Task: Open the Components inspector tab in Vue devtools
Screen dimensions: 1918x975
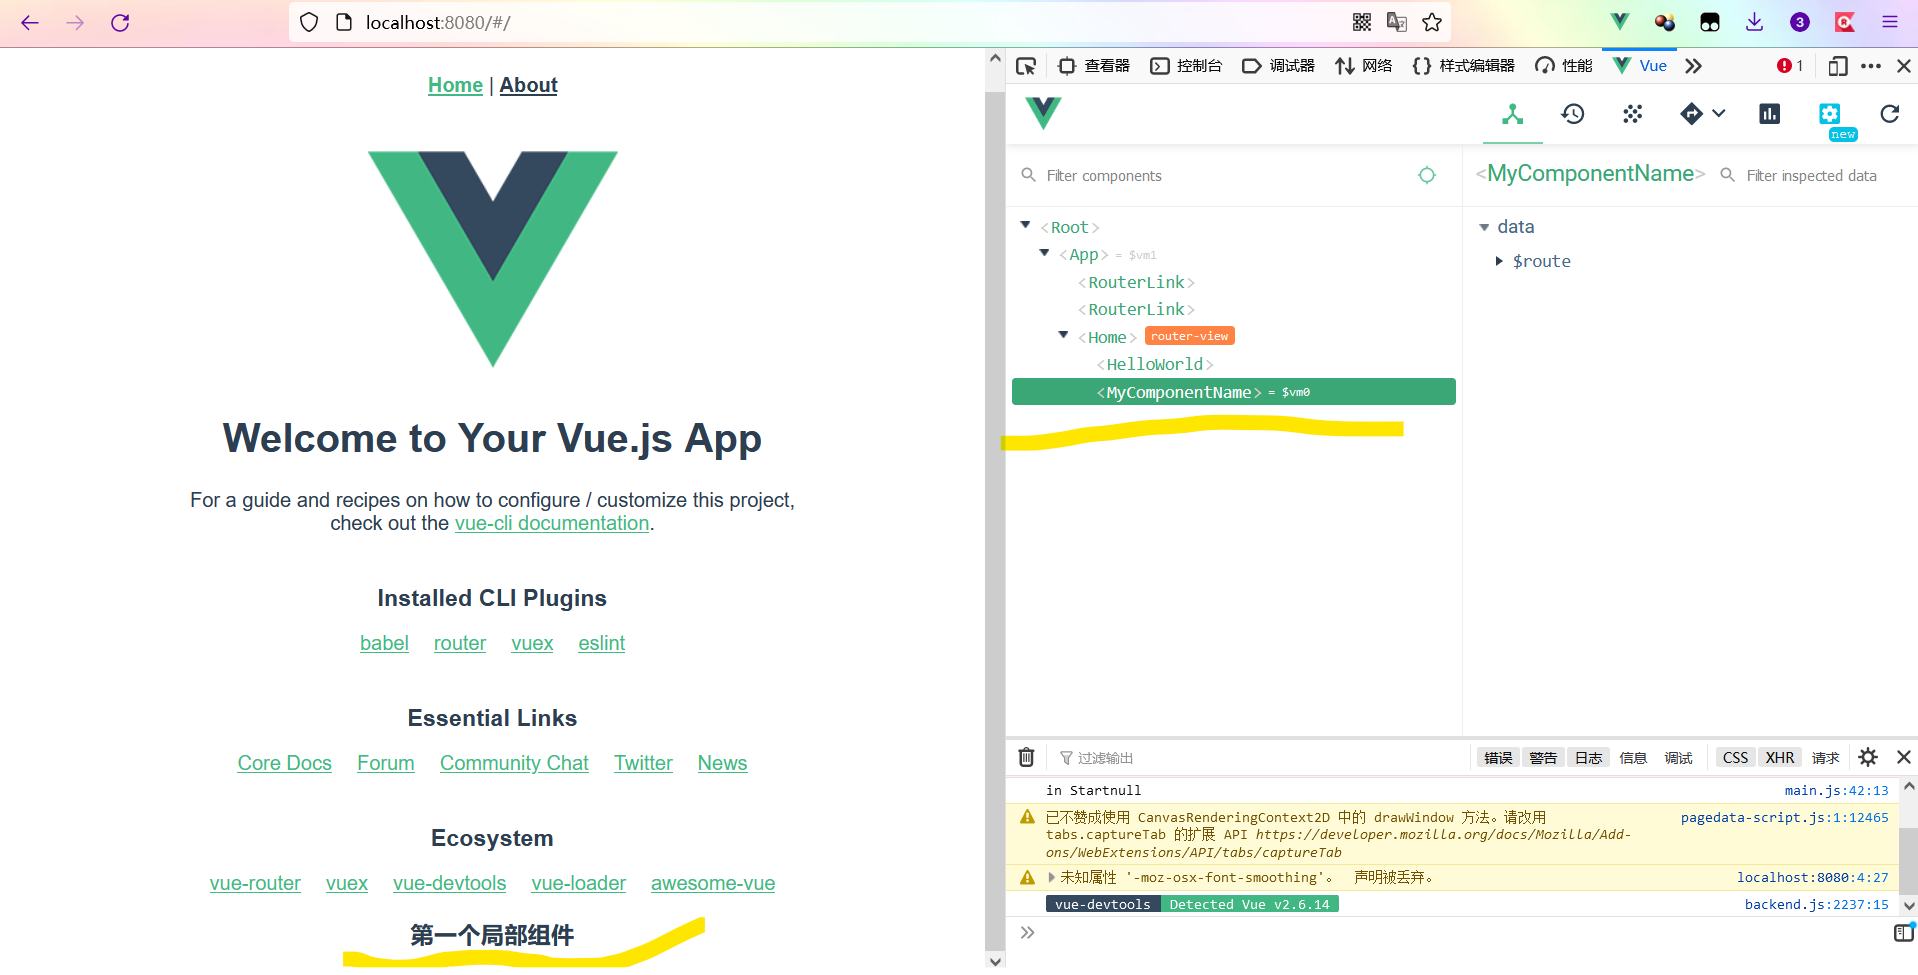Action: click(1512, 114)
